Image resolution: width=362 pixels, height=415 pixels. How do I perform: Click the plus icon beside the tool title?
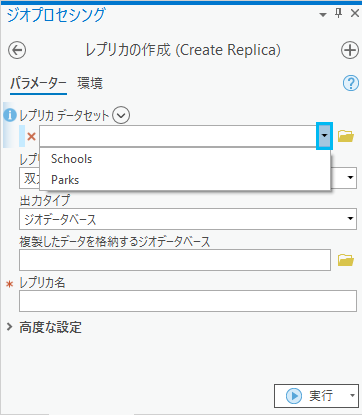[x=350, y=50]
